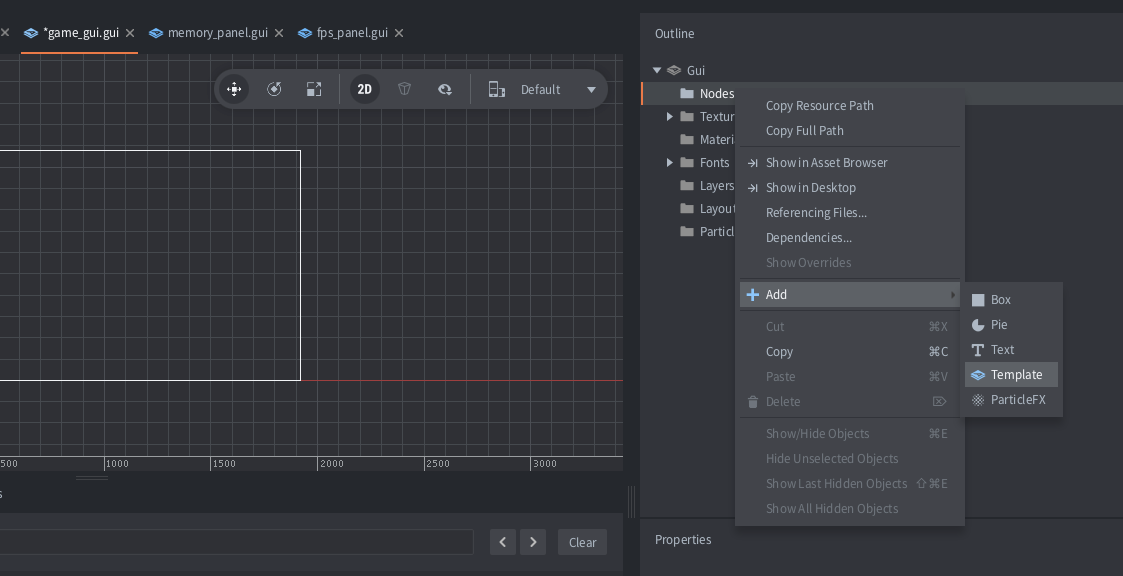Expand the Textures folder in Outline
The height and width of the screenshot is (576, 1123).
670,116
